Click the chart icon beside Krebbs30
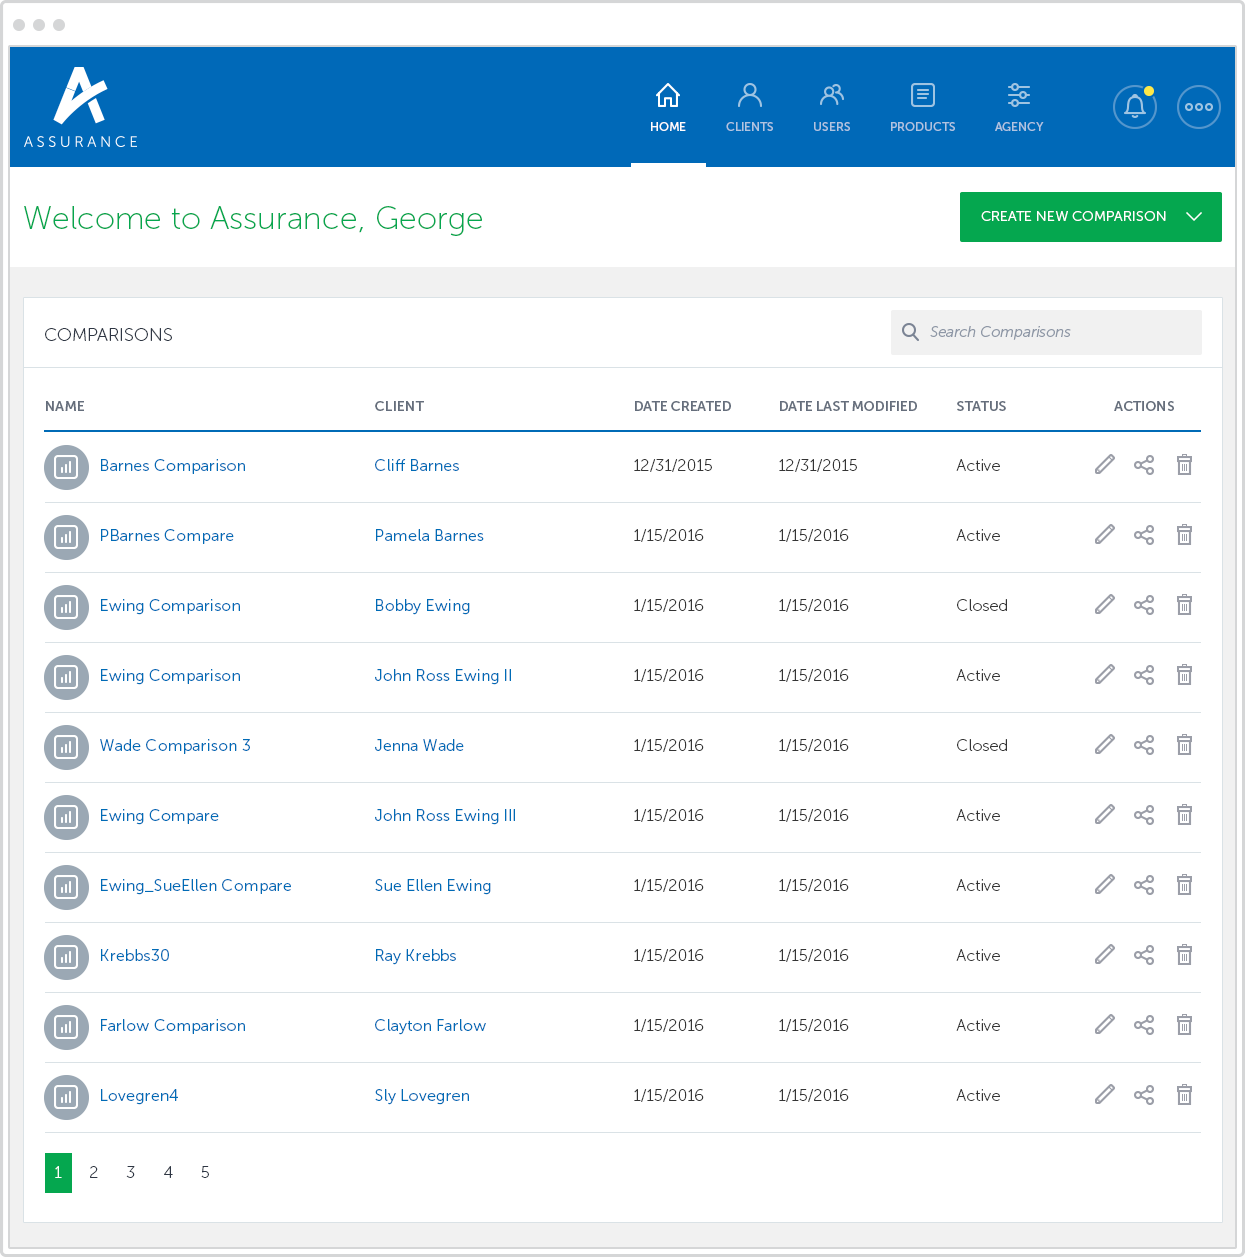Image resolution: width=1245 pixels, height=1257 pixels. pyautogui.click(x=66, y=957)
